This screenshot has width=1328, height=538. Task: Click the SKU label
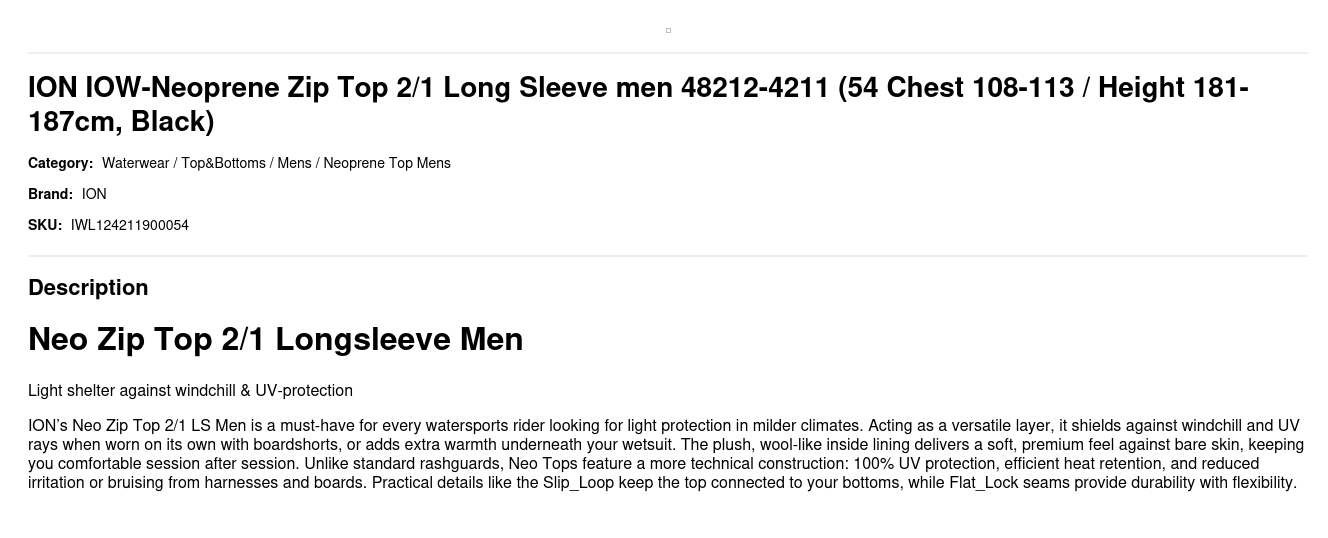45,225
